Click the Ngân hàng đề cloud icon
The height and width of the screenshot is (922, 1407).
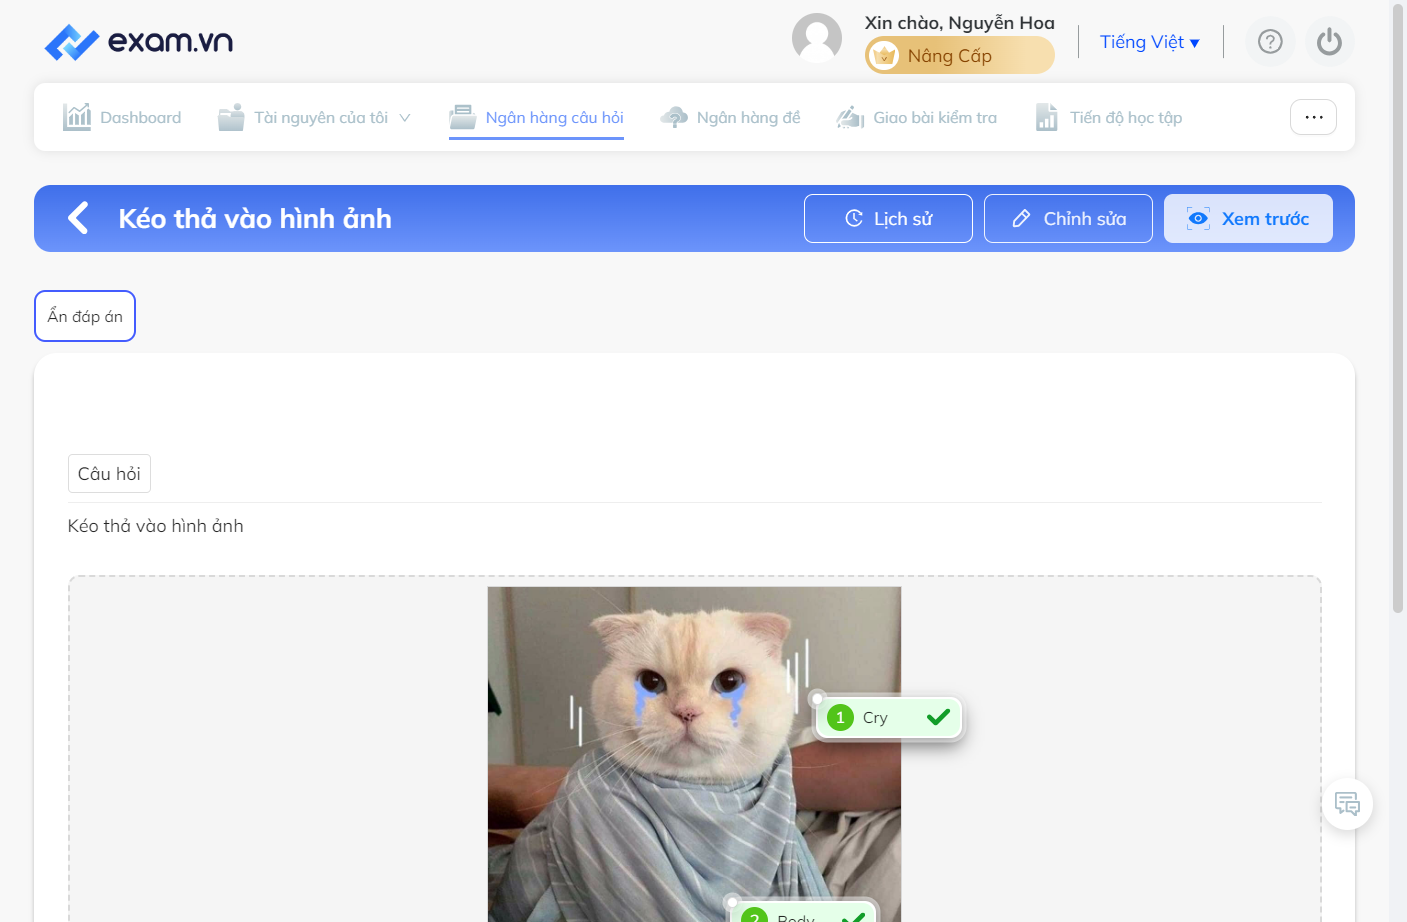(674, 117)
